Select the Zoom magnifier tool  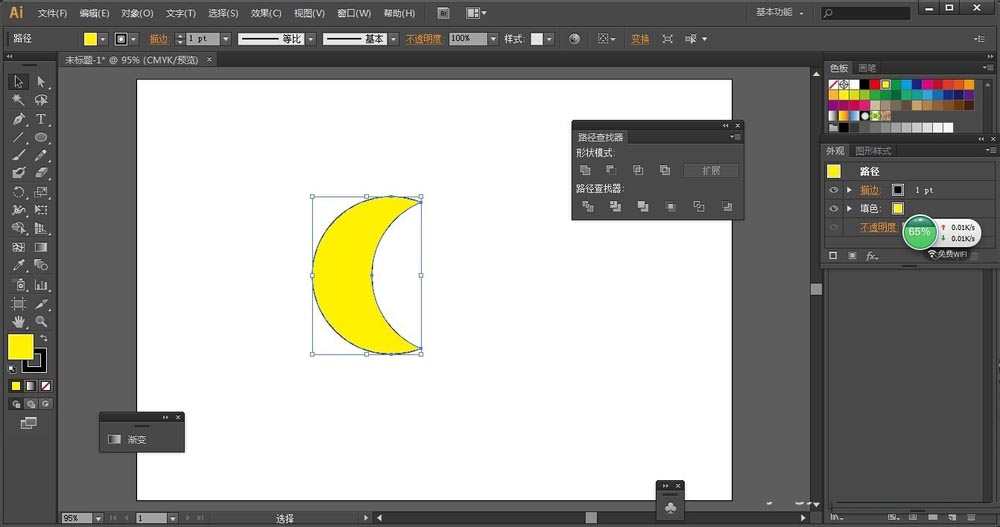click(41, 322)
